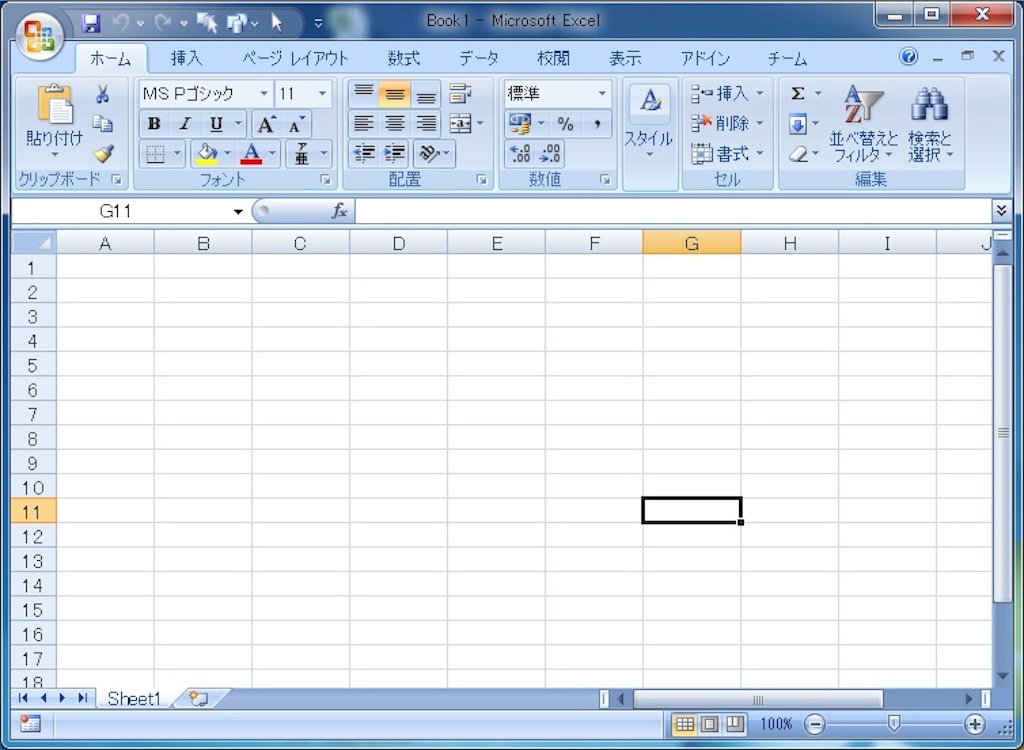Copy selection with the copy icon
Viewport: 1024px width, 750px height.
[x=103, y=123]
